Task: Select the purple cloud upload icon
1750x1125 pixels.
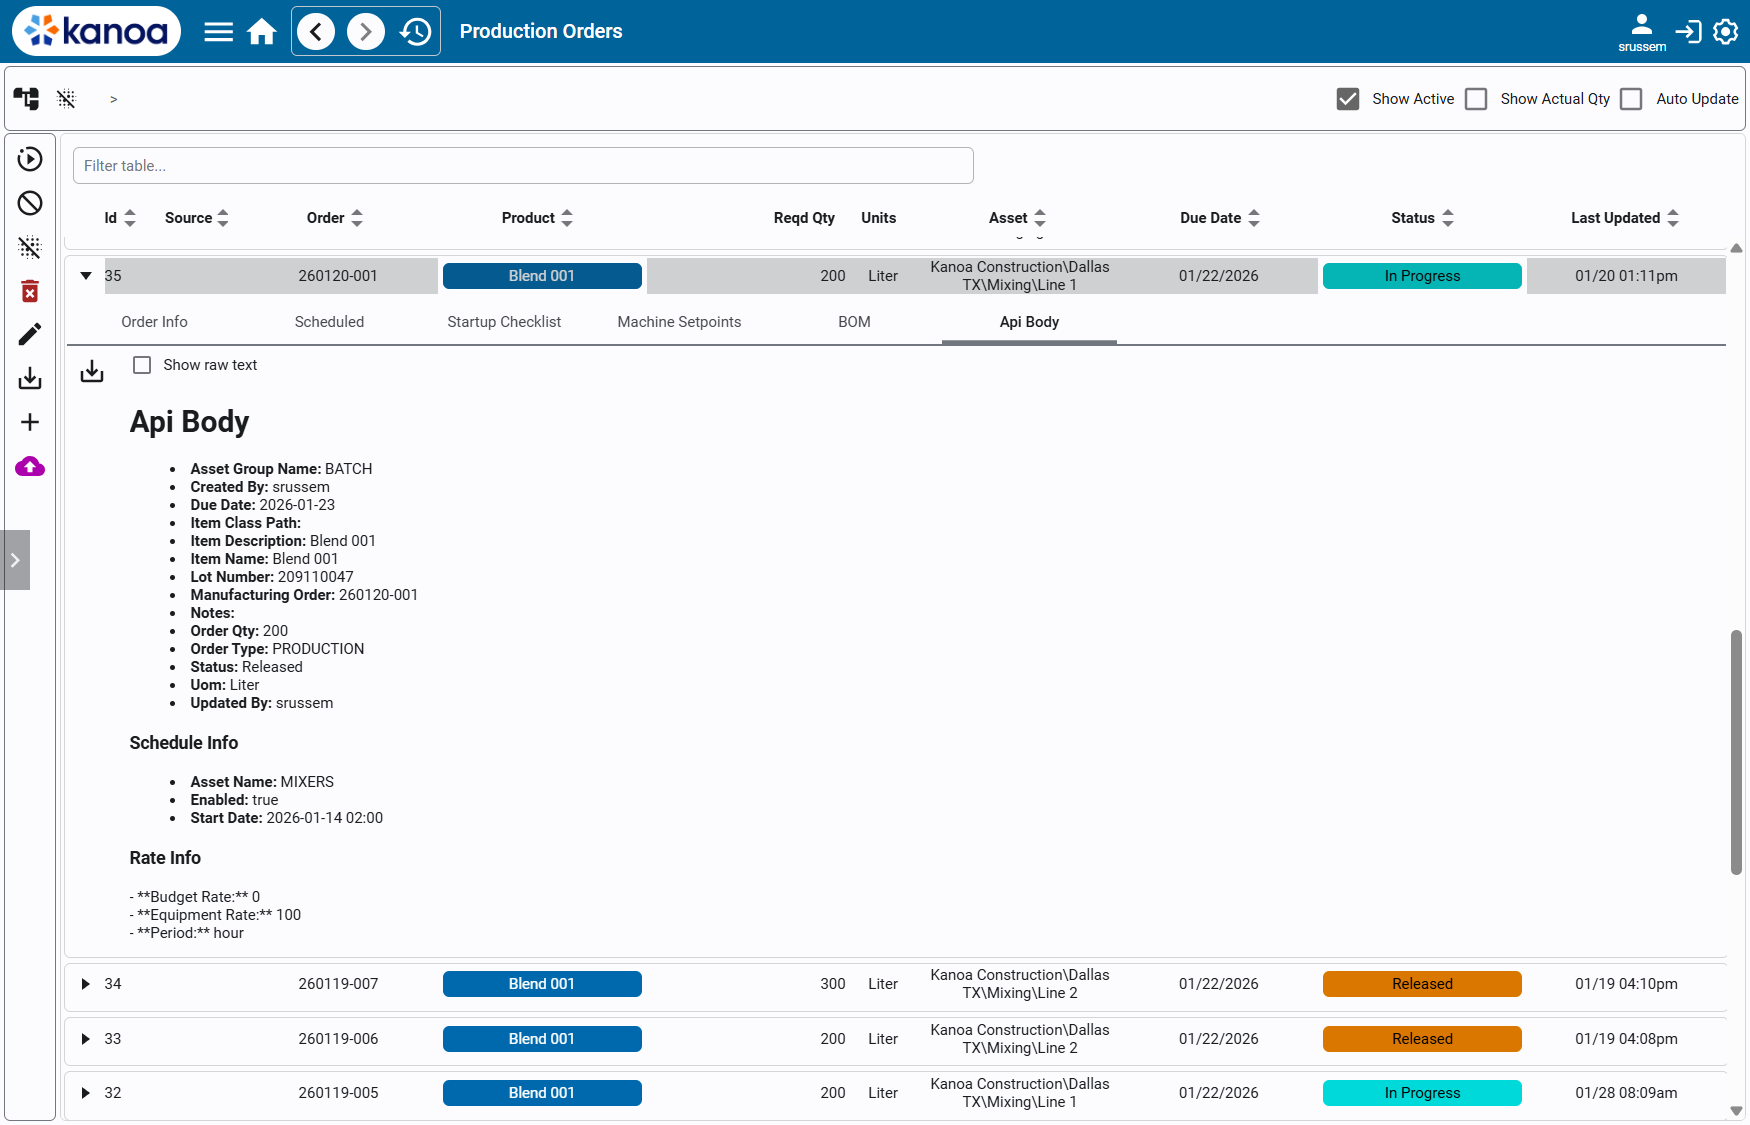Action: (x=29, y=466)
